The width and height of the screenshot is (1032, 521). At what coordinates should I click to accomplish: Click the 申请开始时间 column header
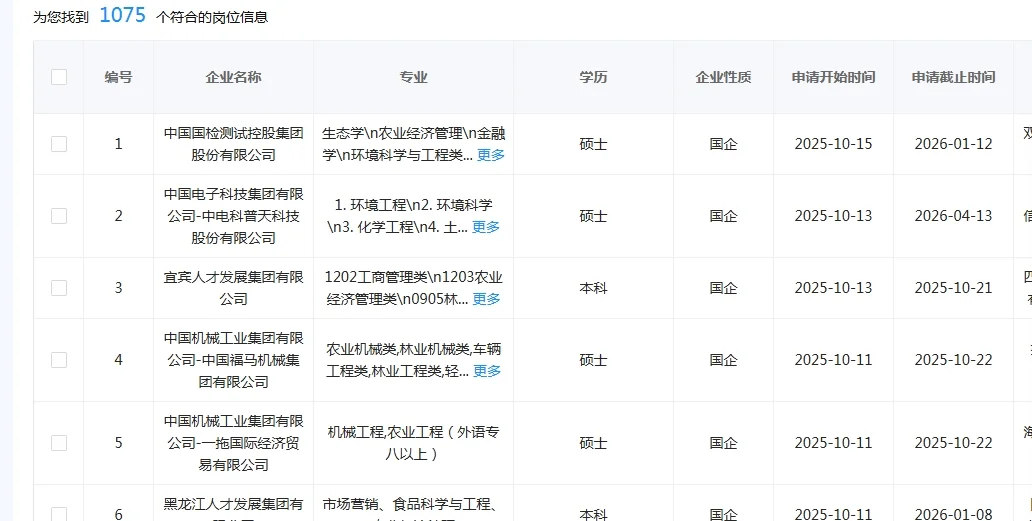(833, 77)
